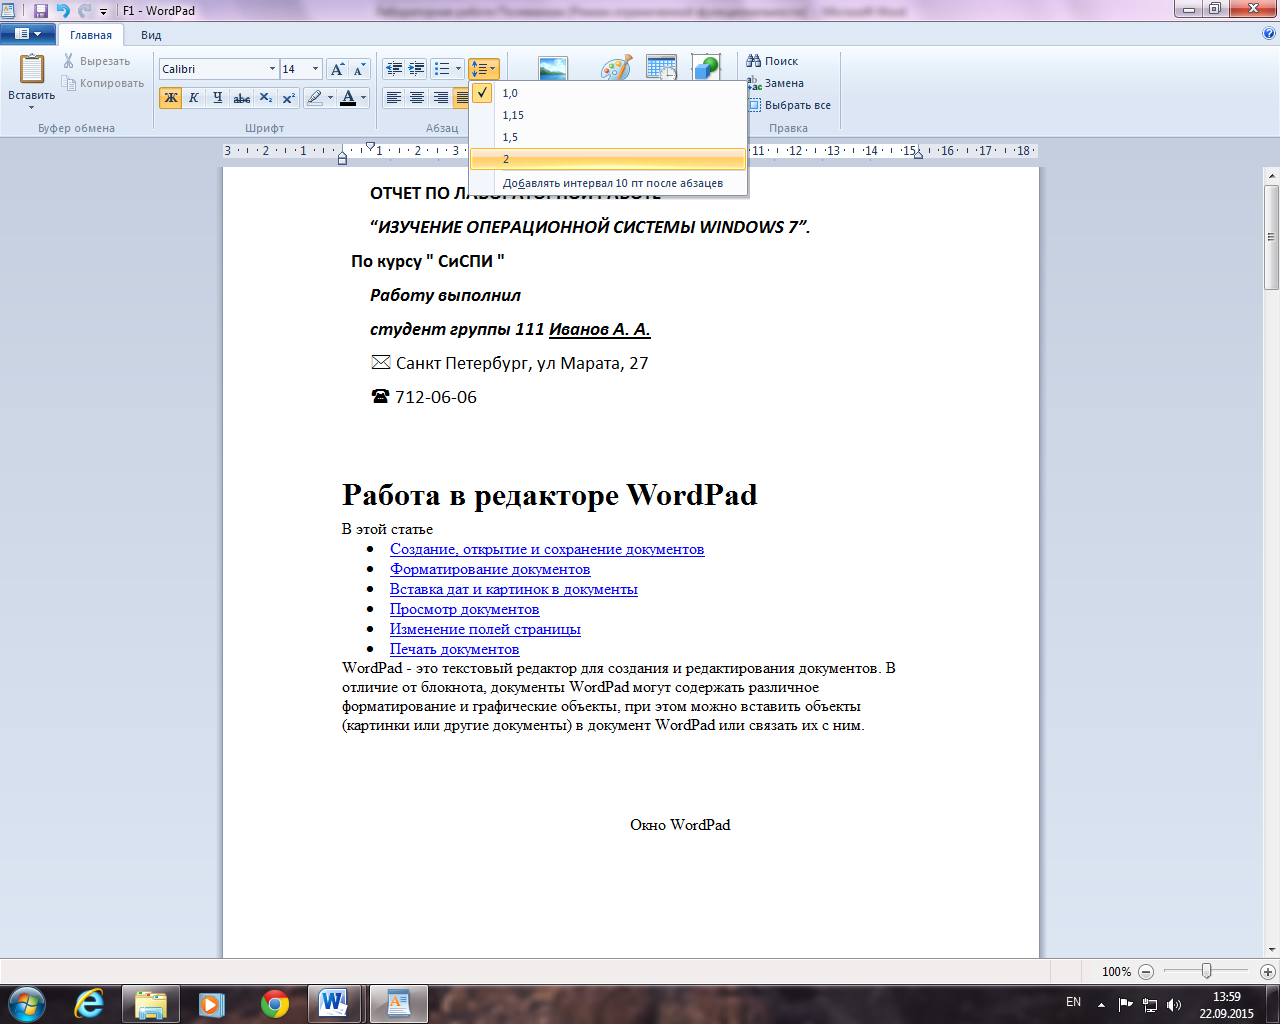Click the left indent marker on ruler
Image resolution: width=1280 pixels, height=1024 pixels.
[343, 159]
